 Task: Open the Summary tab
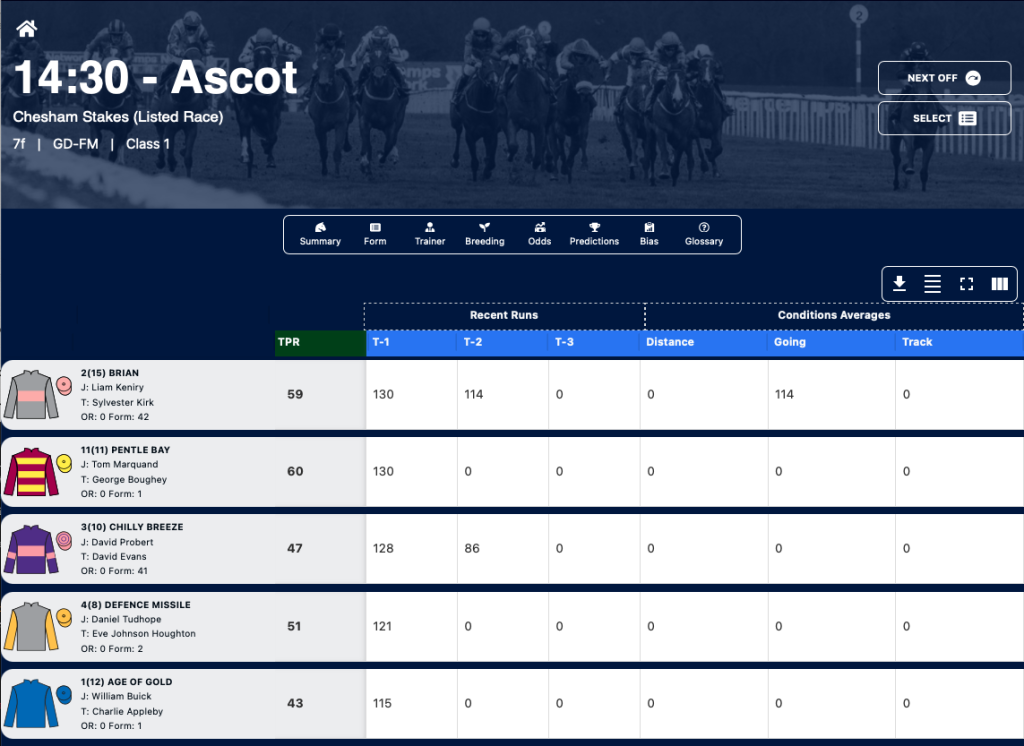320,234
